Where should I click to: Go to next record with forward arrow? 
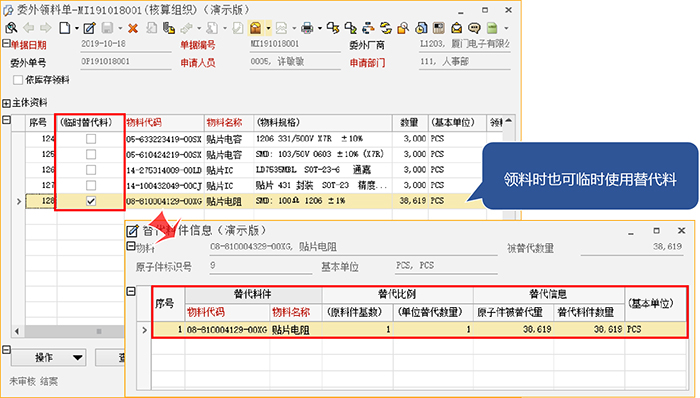(46, 28)
